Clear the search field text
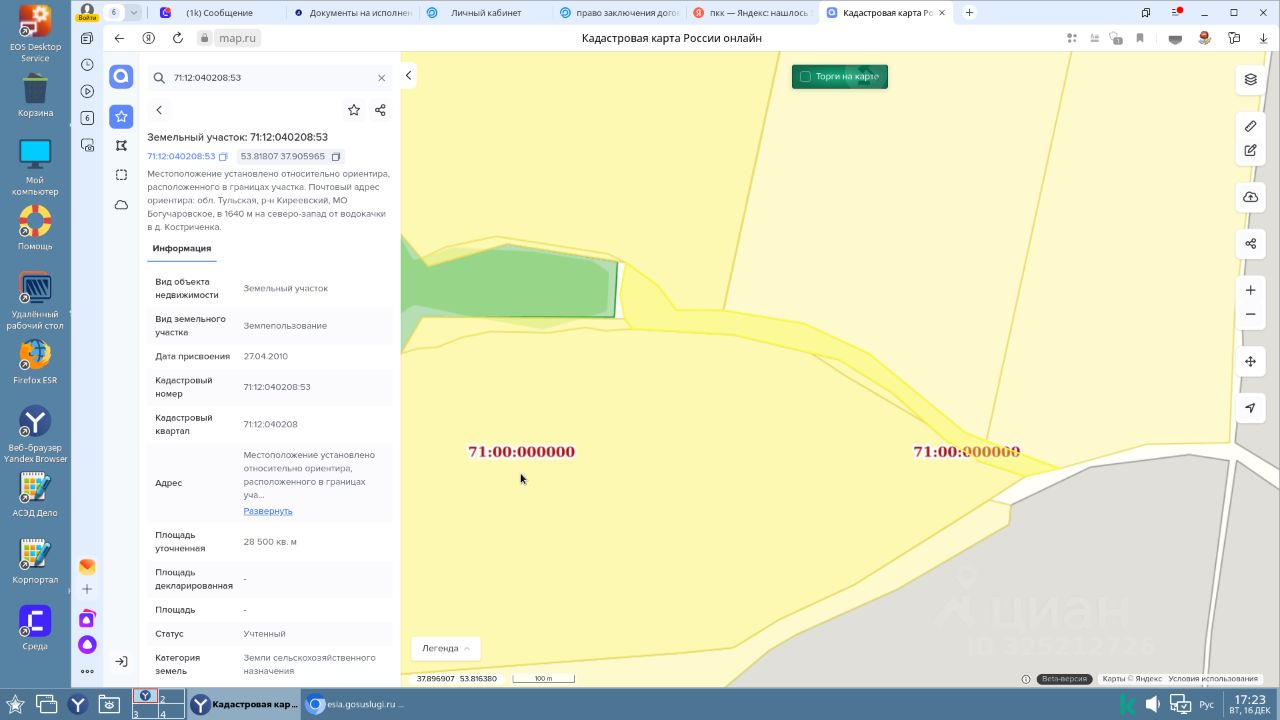This screenshot has width=1280, height=720. point(381,77)
